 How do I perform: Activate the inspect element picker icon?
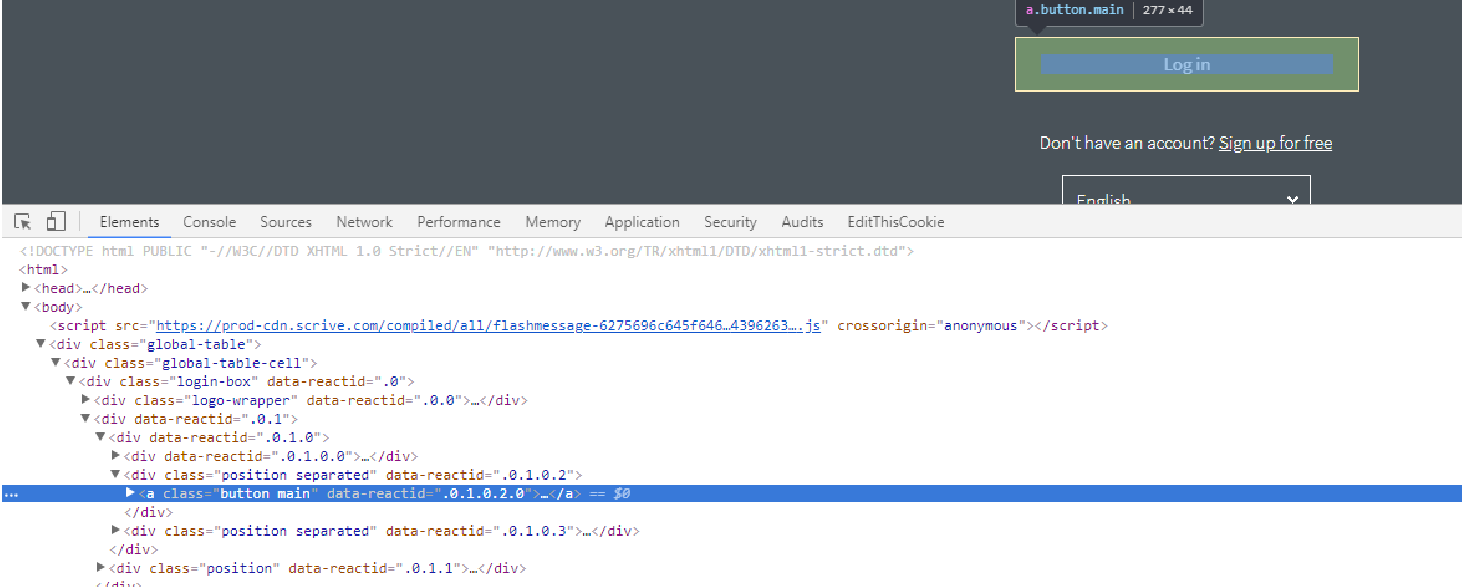click(x=23, y=222)
